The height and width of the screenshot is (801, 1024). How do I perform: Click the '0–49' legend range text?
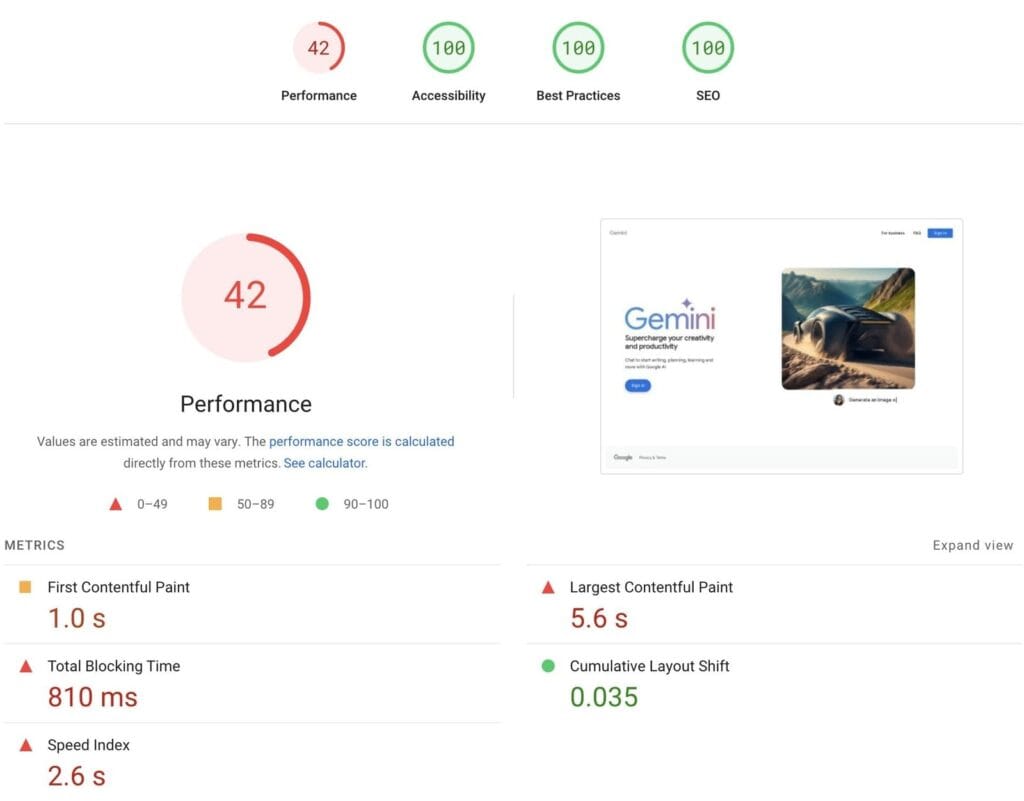[x=152, y=504]
